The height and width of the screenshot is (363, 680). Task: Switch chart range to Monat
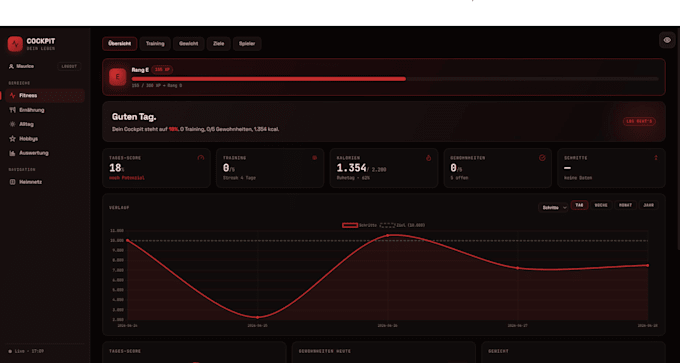[625, 205]
